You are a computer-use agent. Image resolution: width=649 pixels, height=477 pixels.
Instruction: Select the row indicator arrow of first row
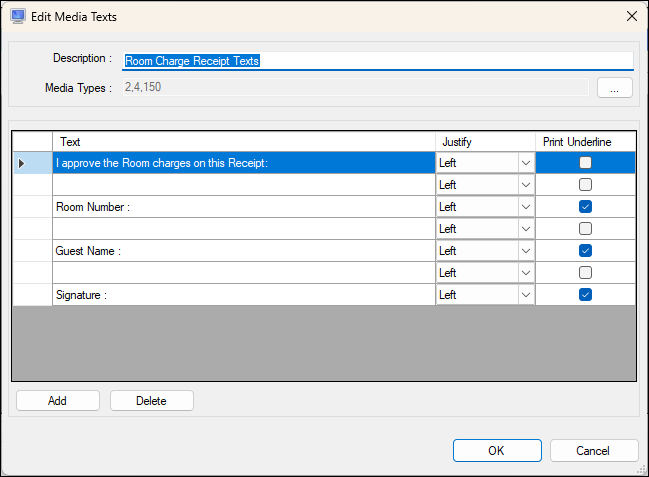(x=22, y=163)
